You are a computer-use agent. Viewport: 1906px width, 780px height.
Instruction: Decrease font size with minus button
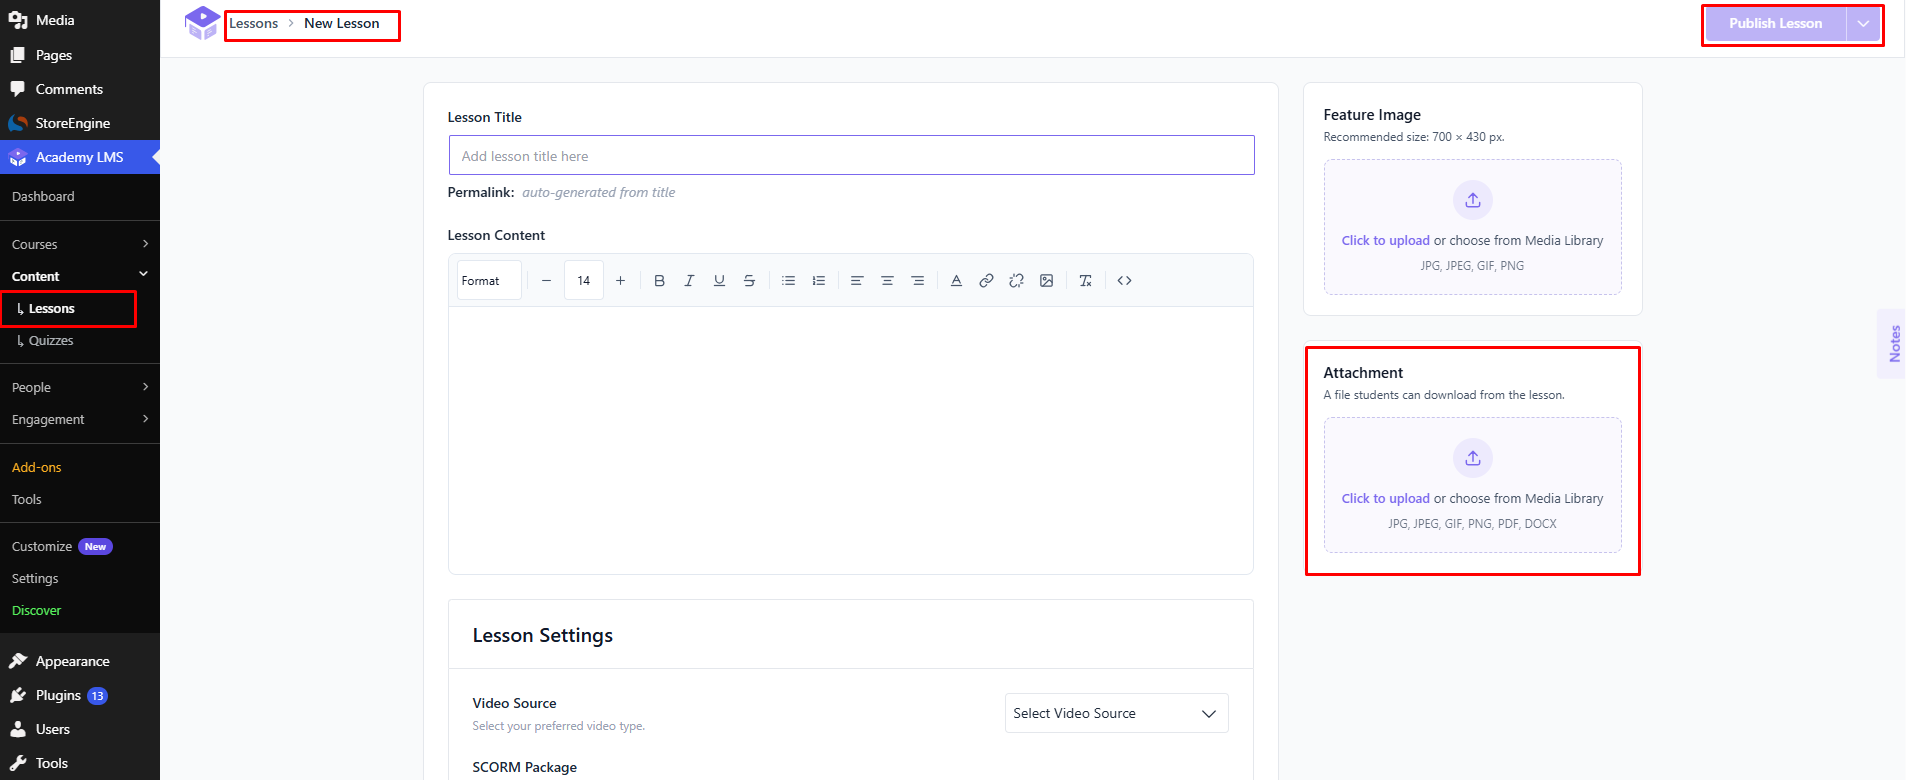pyautogui.click(x=546, y=281)
